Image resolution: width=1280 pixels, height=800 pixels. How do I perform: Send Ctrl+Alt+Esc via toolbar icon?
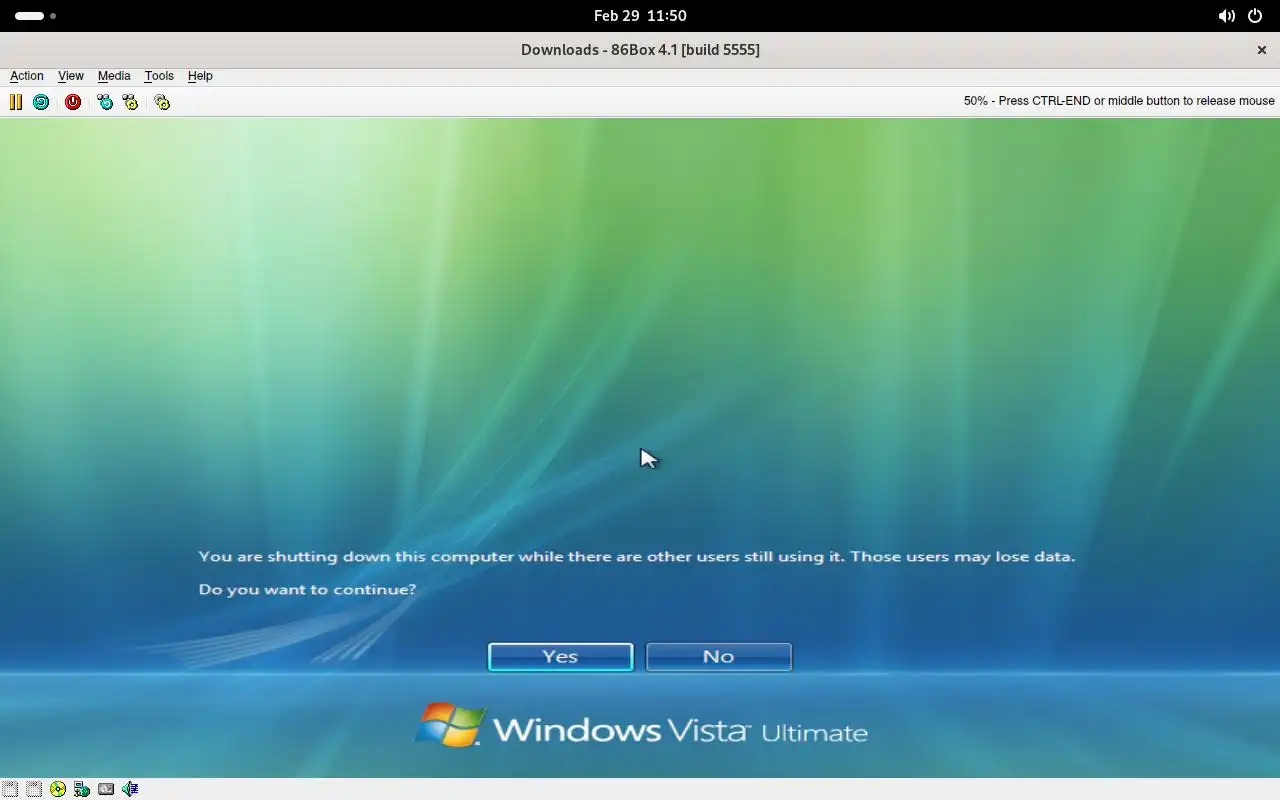pyautogui.click(x=130, y=102)
